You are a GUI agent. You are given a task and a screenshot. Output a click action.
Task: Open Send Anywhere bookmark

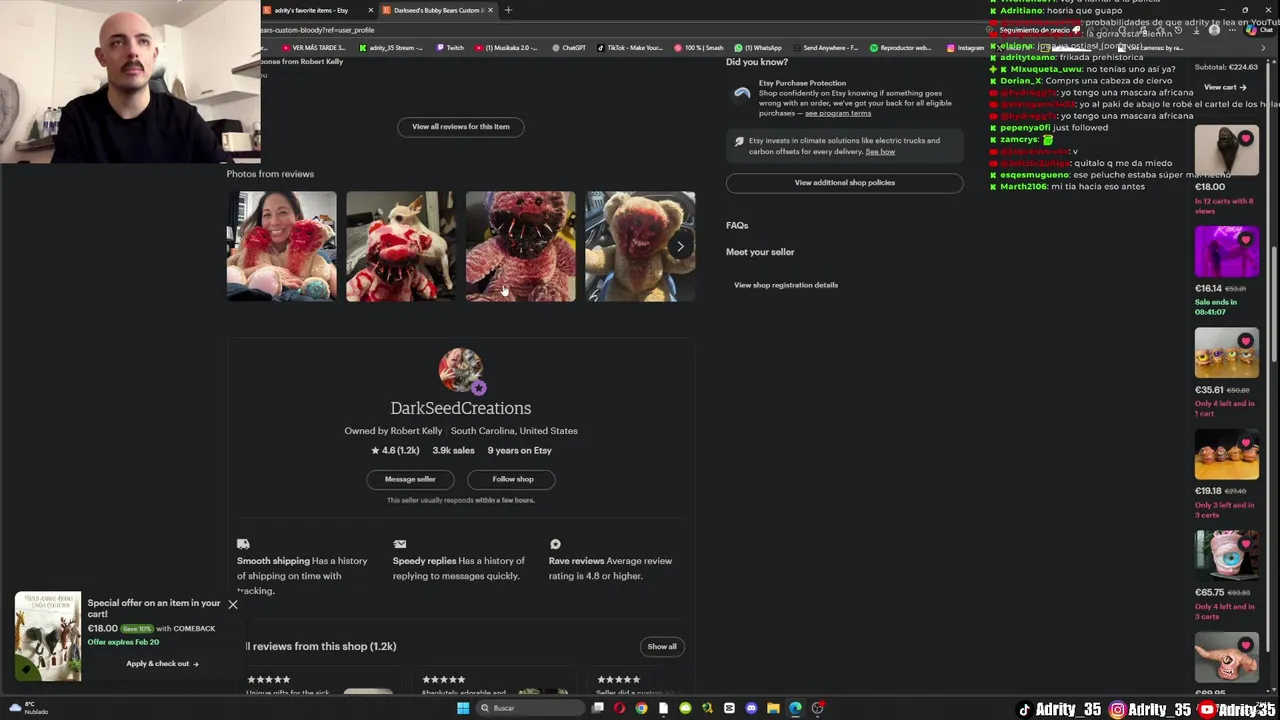tap(825, 47)
